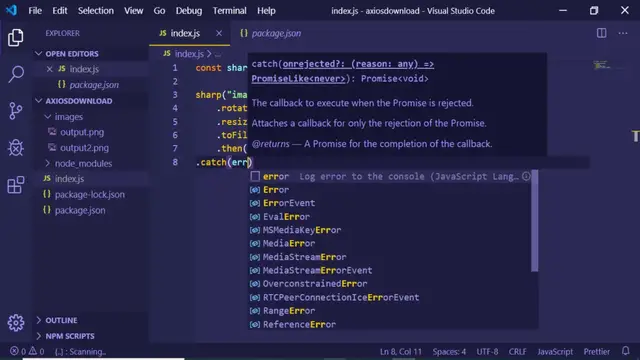The height and width of the screenshot is (360, 640).
Task: Pick the MSMediaKeyError suggestion
Action: click(x=390, y=230)
